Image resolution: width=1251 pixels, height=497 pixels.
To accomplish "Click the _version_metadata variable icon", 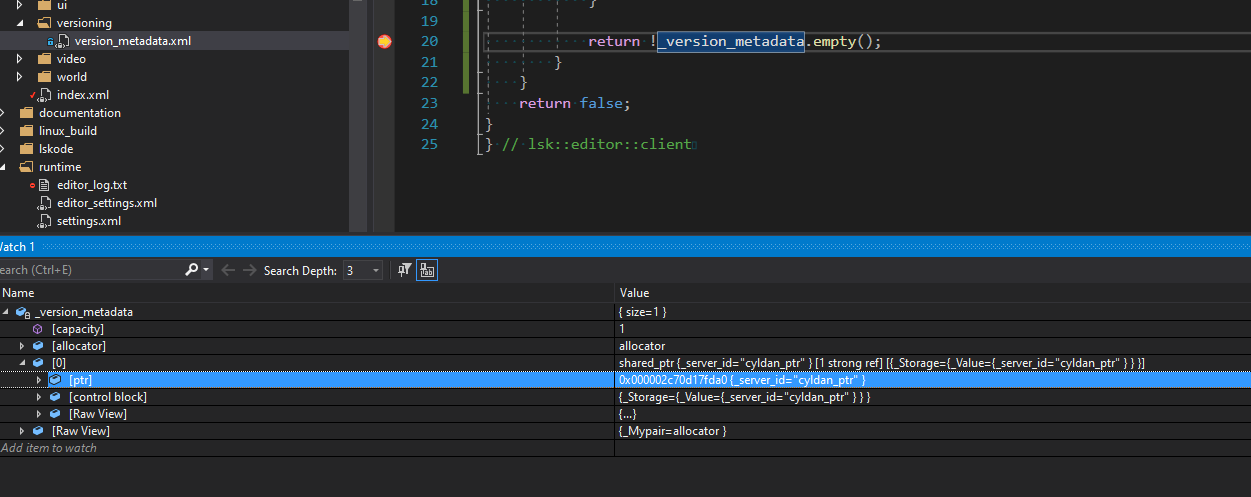I will (x=22, y=312).
